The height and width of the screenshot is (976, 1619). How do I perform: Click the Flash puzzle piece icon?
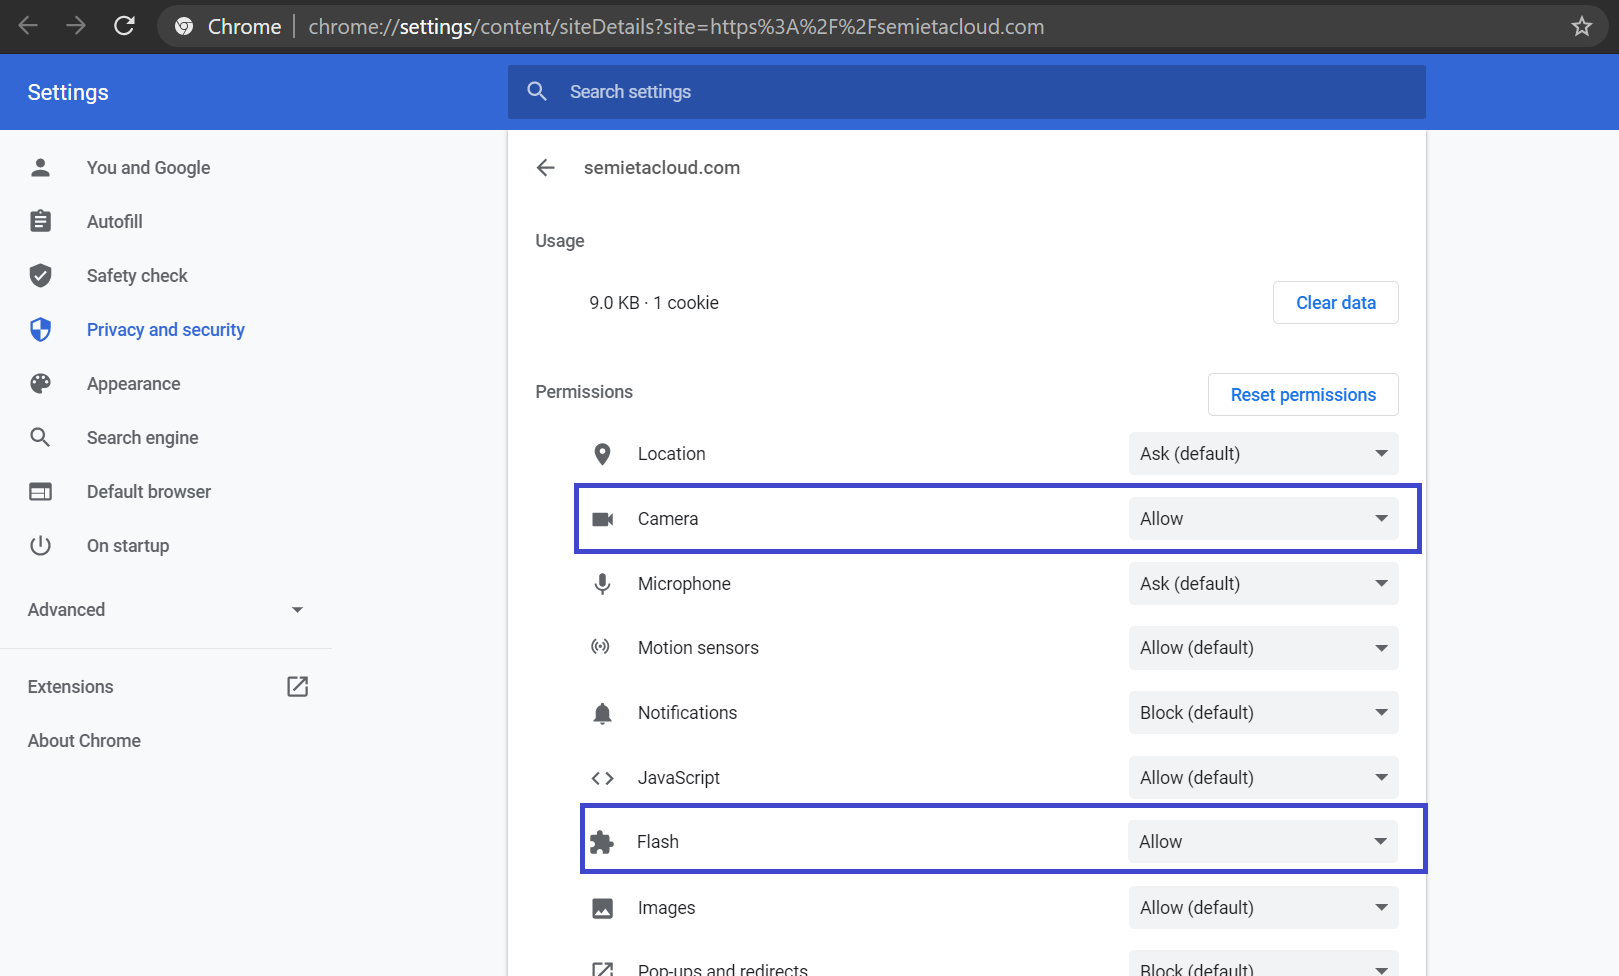[x=601, y=842]
